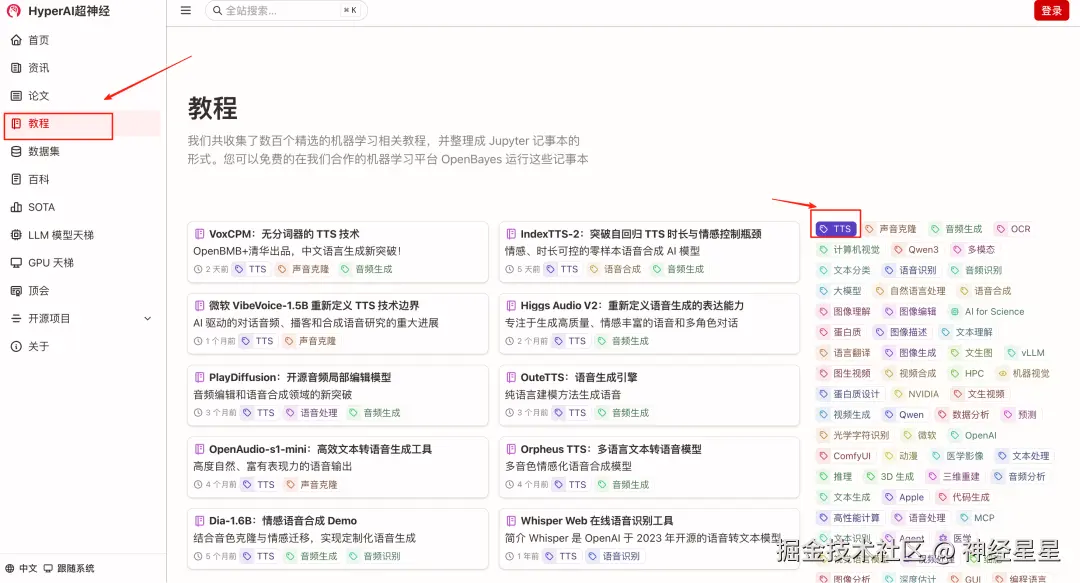Focus the 全站搜索 search field

[x=286, y=10]
